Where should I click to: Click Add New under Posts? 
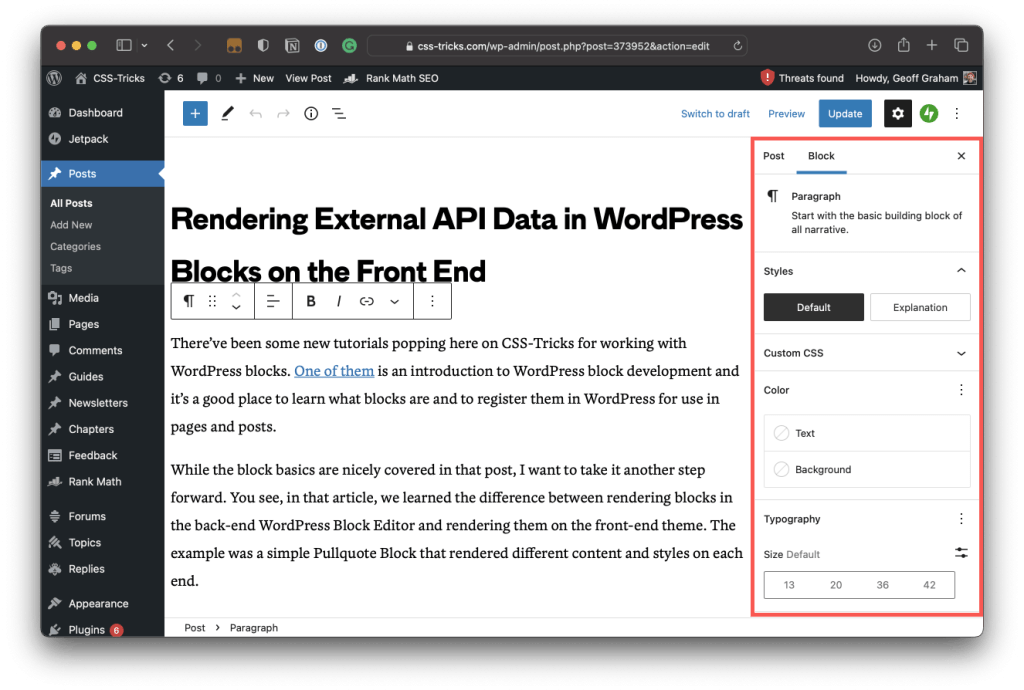pos(71,225)
